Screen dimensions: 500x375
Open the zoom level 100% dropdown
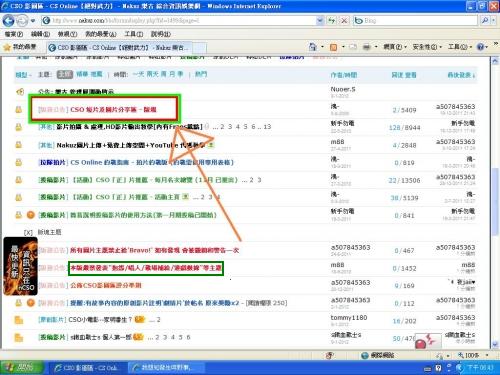[x=487, y=355]
